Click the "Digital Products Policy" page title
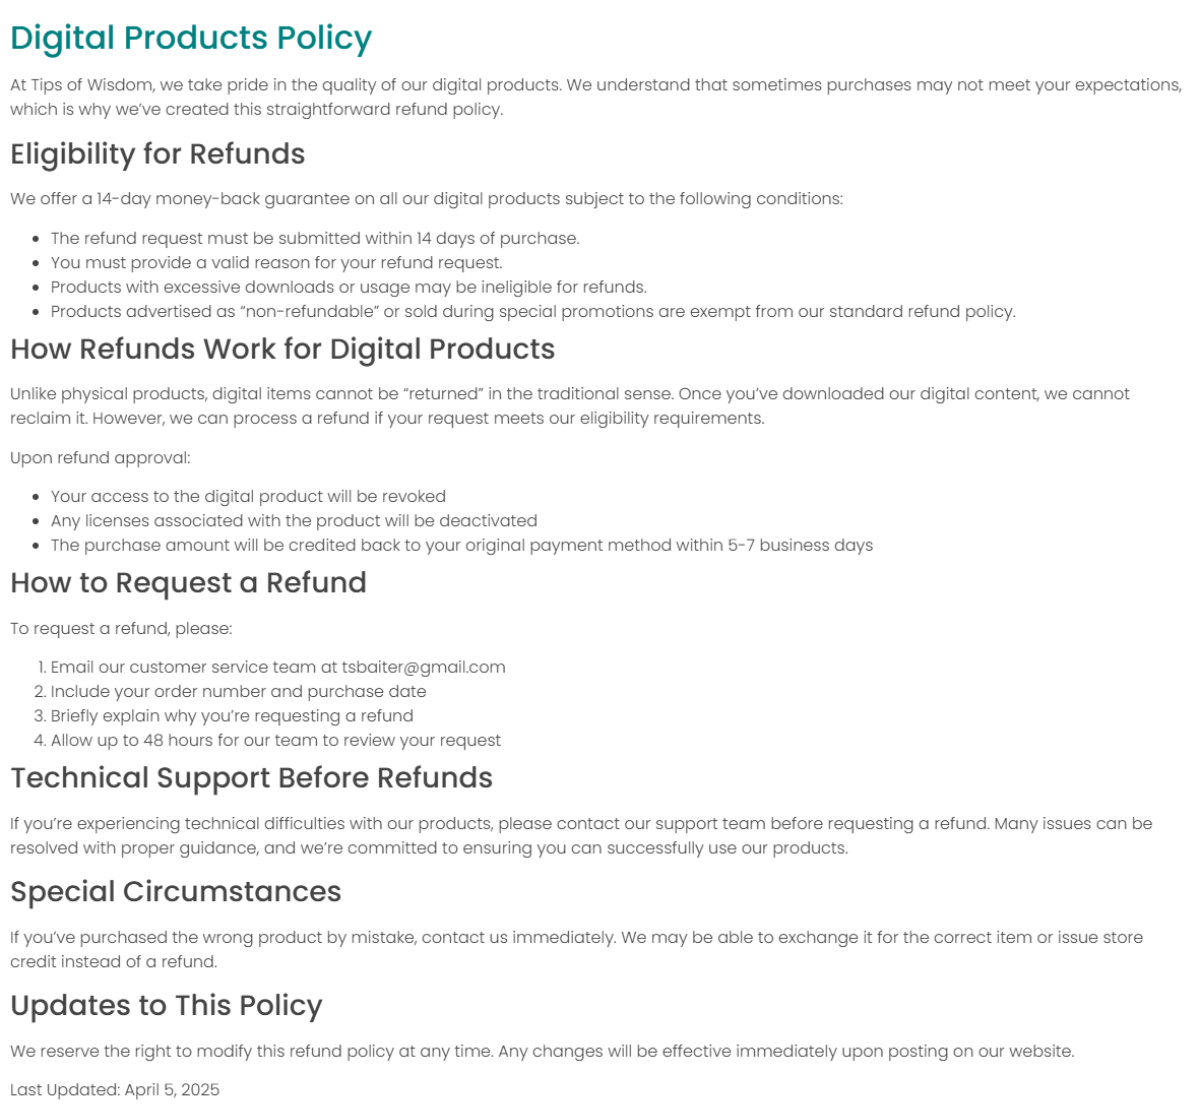 click(x=191, y=38)
